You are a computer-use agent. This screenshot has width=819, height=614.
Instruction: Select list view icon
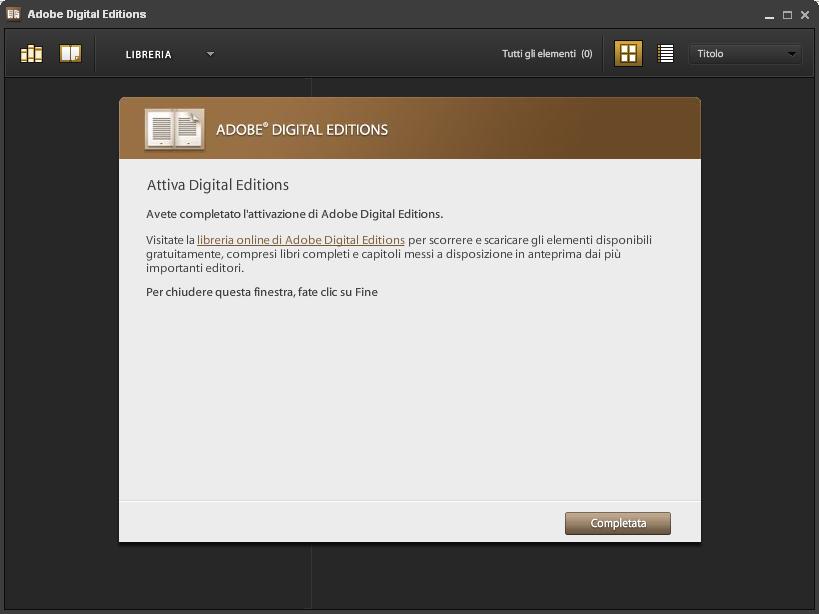tap(665, 53)
